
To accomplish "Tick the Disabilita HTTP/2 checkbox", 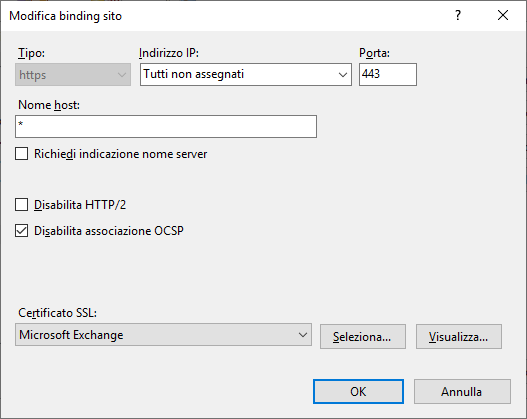I will pyautogui.click(x=22, y=205).
